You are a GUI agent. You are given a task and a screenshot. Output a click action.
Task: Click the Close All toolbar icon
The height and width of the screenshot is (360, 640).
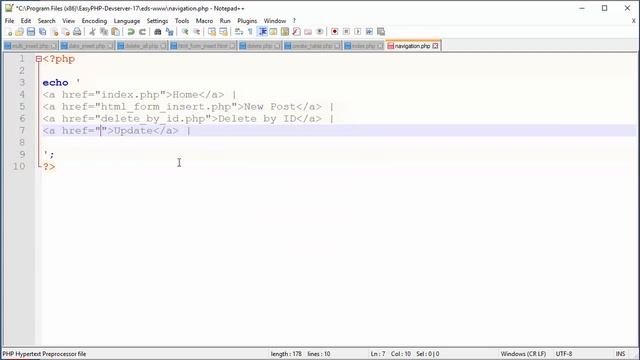[x=65, y=32]
